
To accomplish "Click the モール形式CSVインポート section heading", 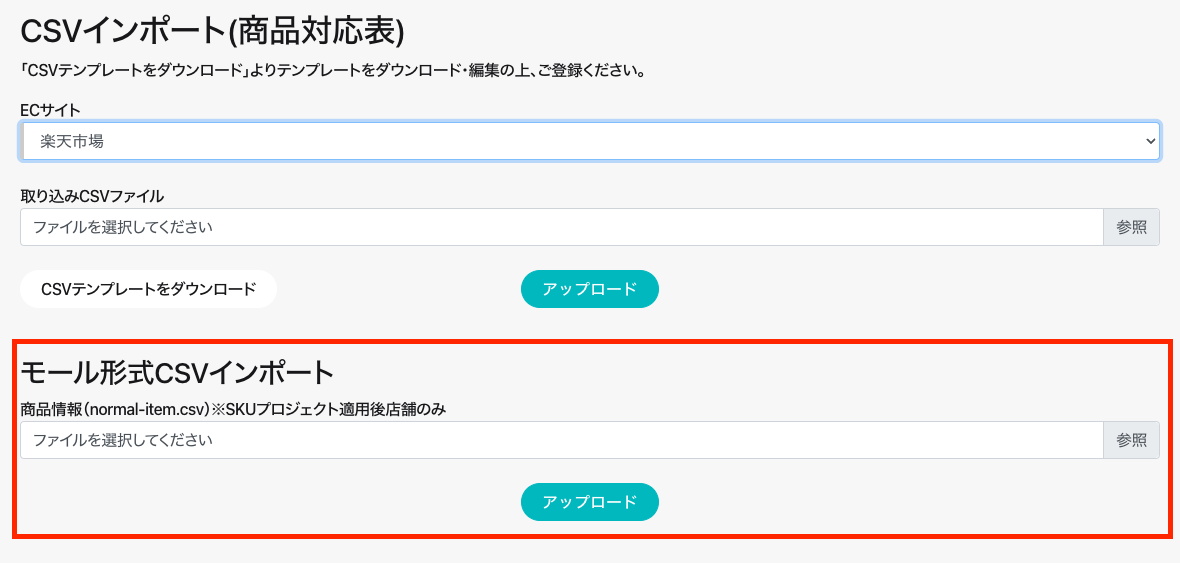I will point(177,372).
